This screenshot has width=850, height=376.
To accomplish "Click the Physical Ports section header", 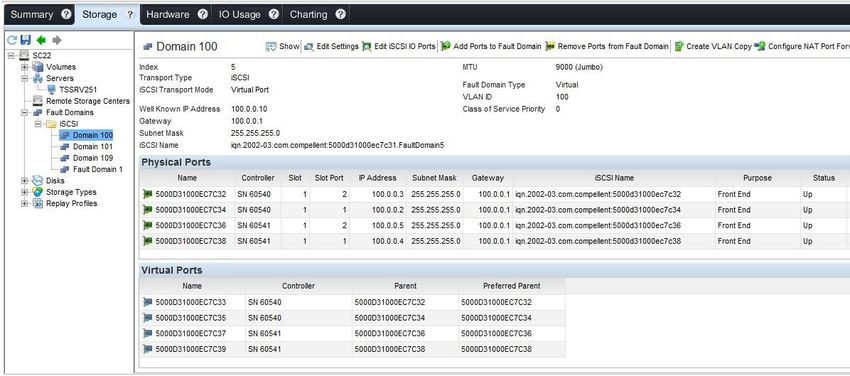I will coord(176,162).
